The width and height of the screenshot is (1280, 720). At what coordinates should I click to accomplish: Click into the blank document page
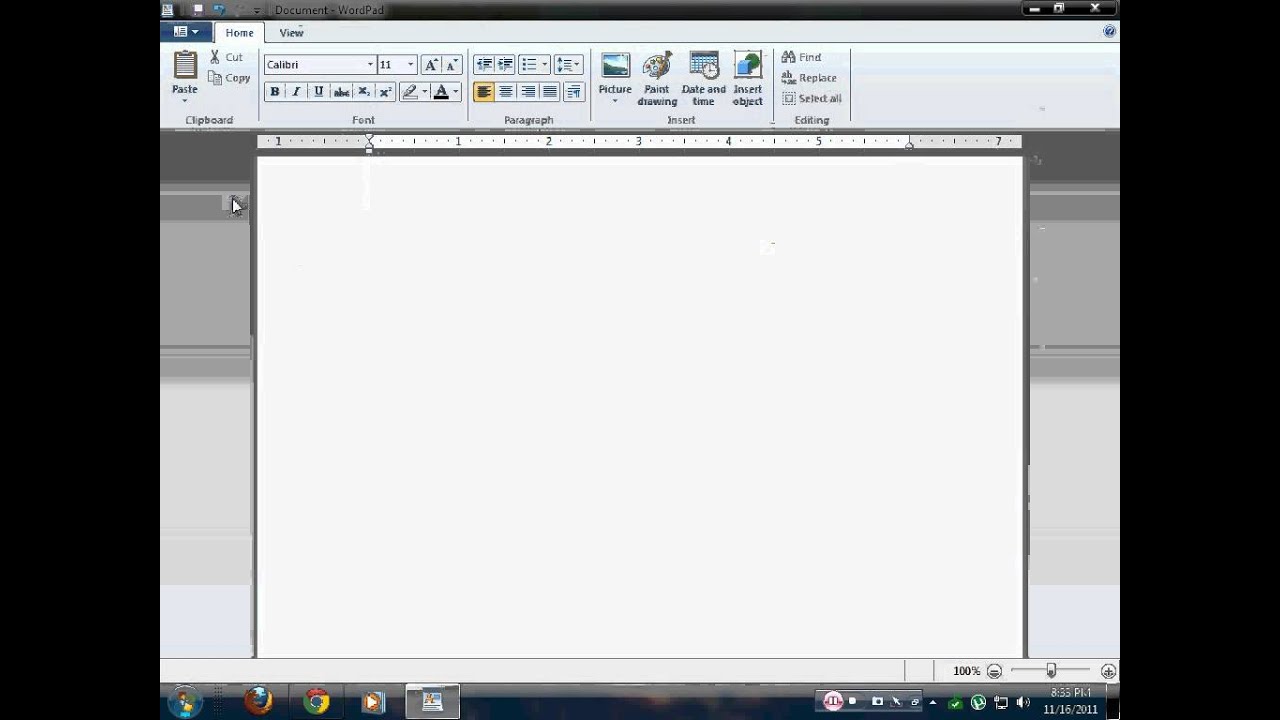click(x=640, y=405)
